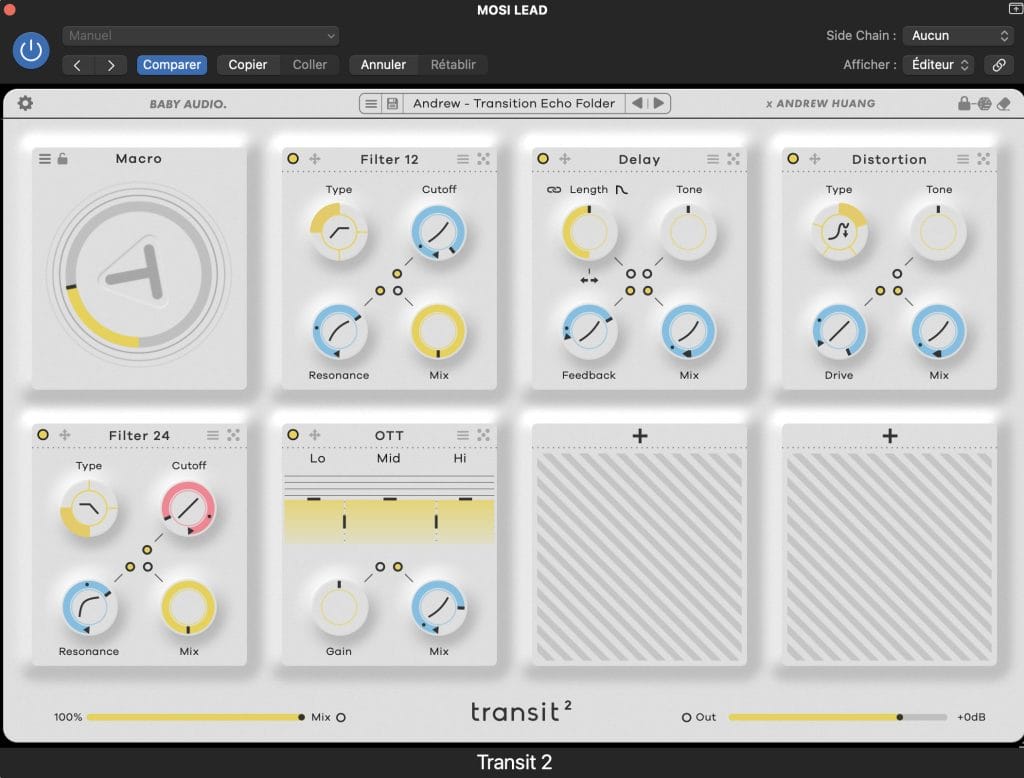Open the Filter 24 module menu
Screen dimensions: 1024x778
pos(213,435)
